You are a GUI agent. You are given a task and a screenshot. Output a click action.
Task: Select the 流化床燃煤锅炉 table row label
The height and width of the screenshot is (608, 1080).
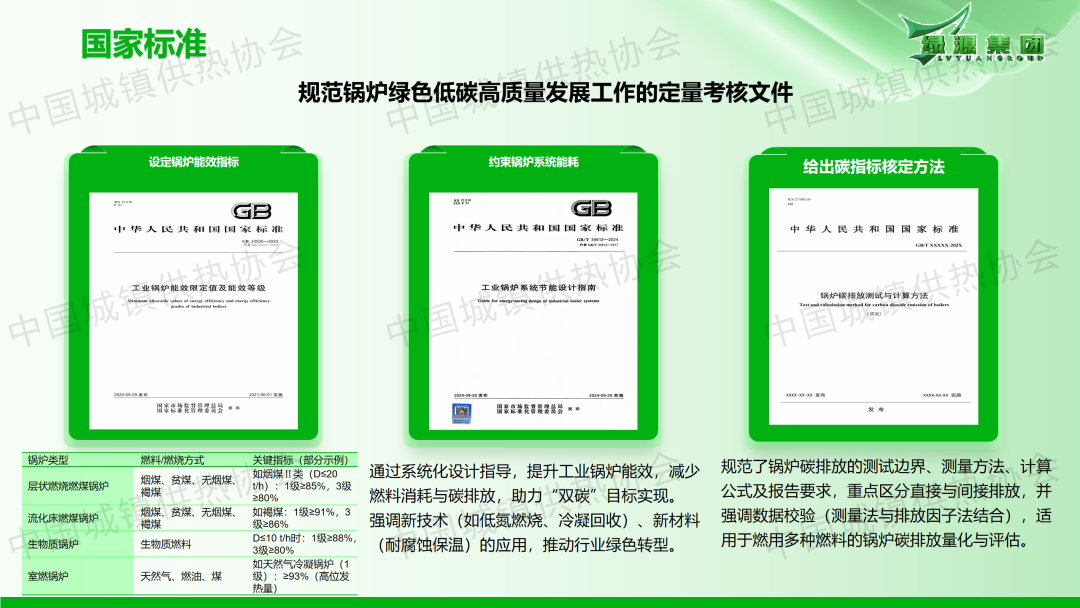[x=63, y=518]
